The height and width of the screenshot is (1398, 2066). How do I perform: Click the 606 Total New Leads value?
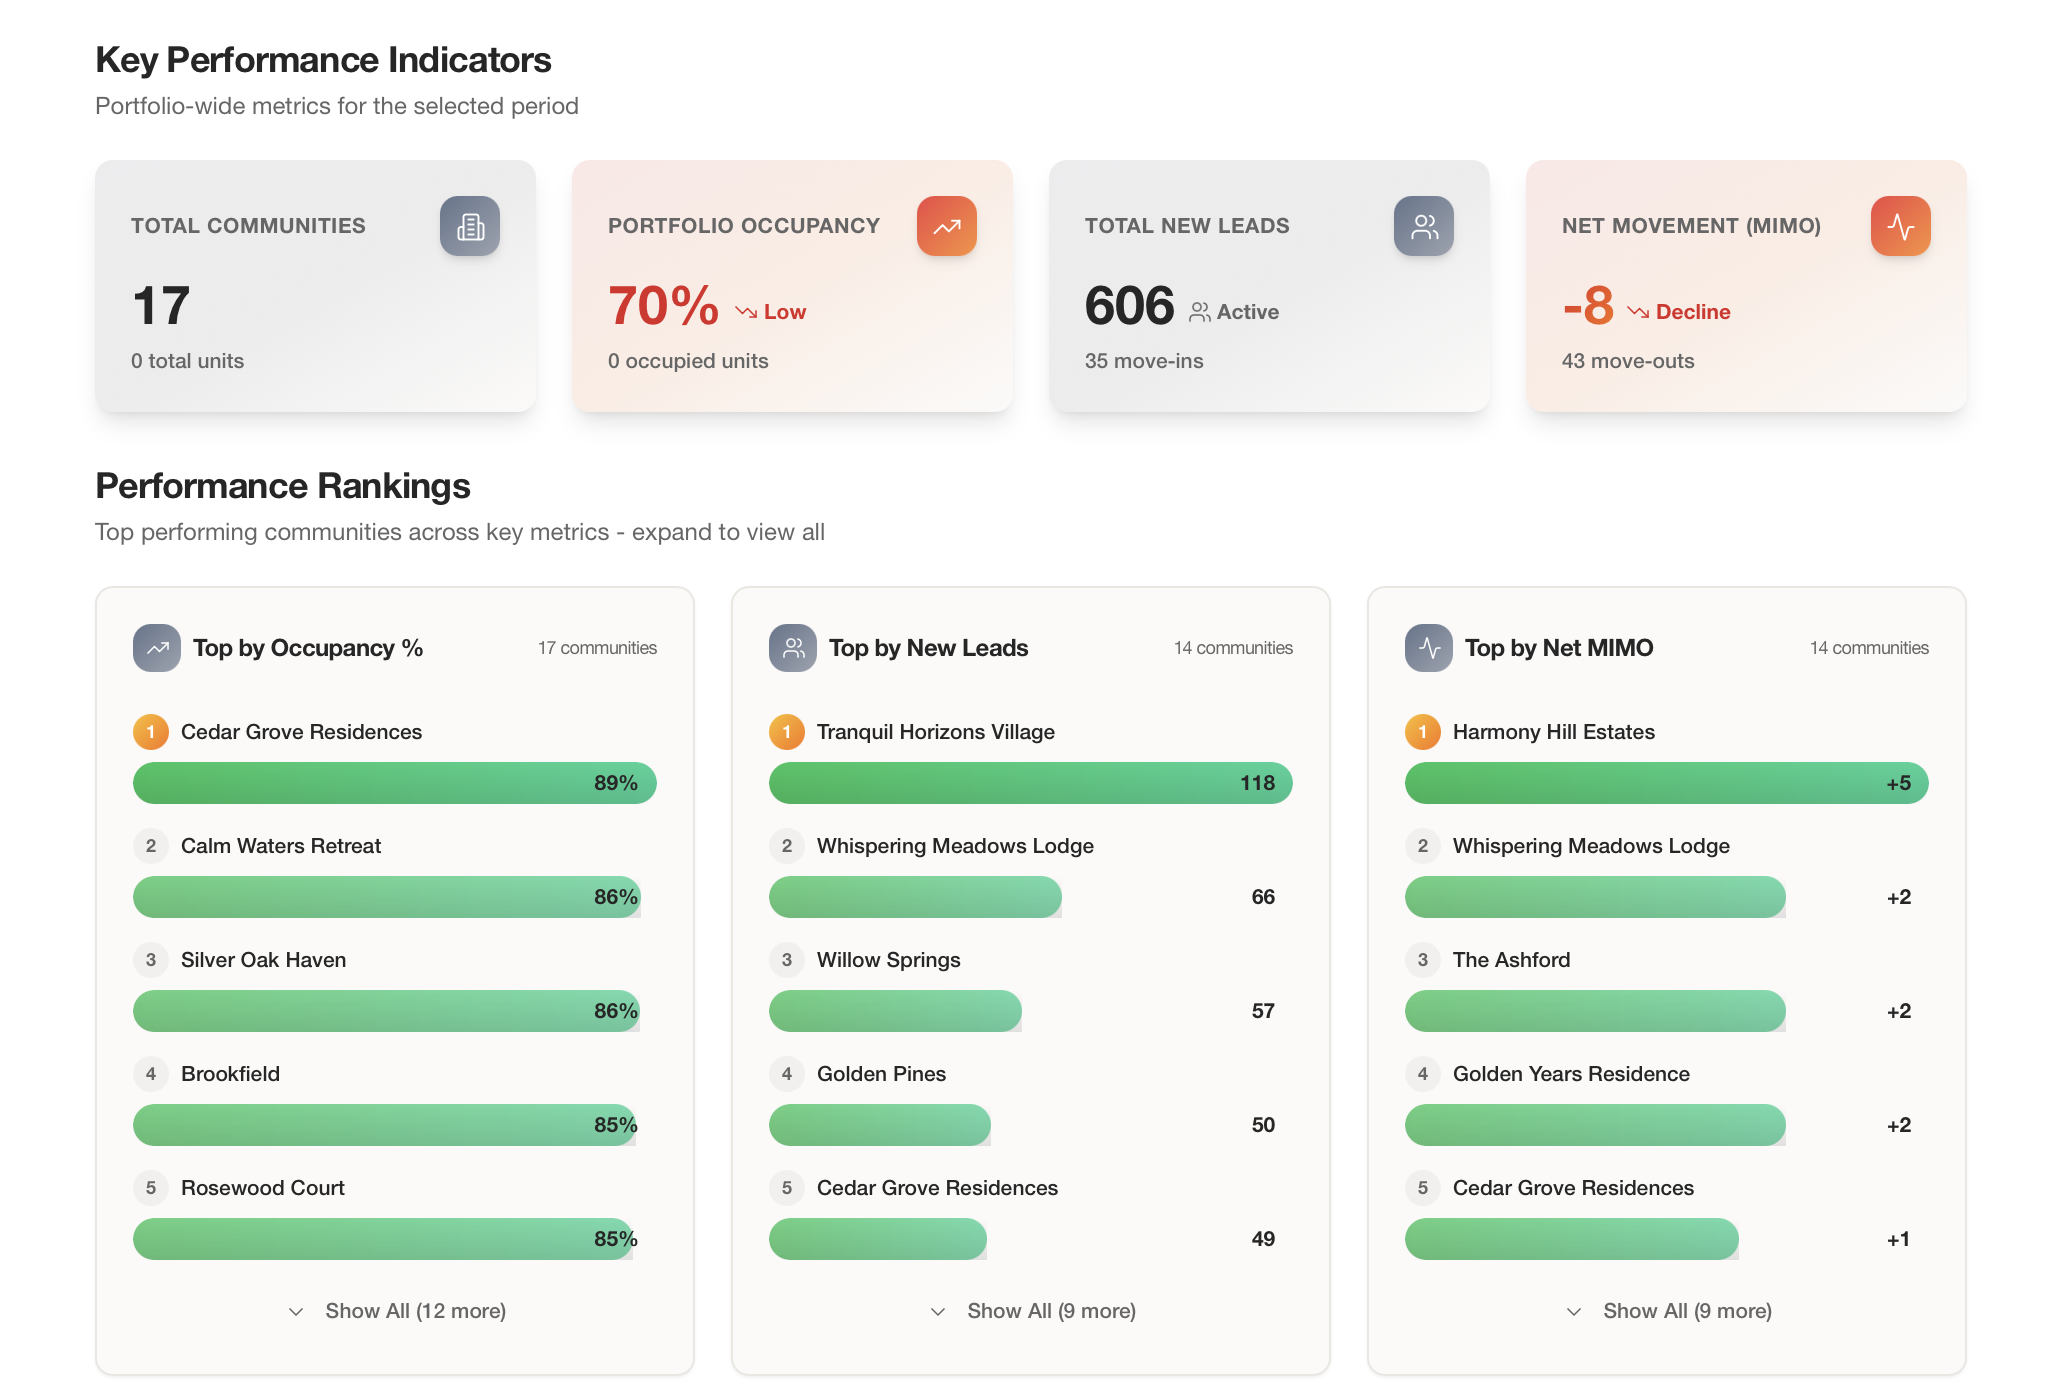pyautogui.click(x=1129, y=306)
